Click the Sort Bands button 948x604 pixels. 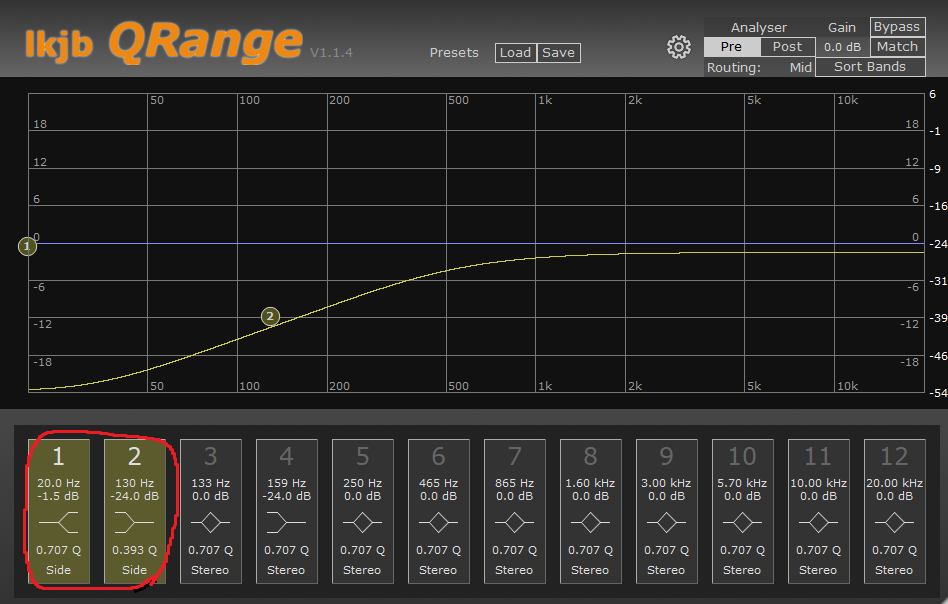(x=870, y=67)
